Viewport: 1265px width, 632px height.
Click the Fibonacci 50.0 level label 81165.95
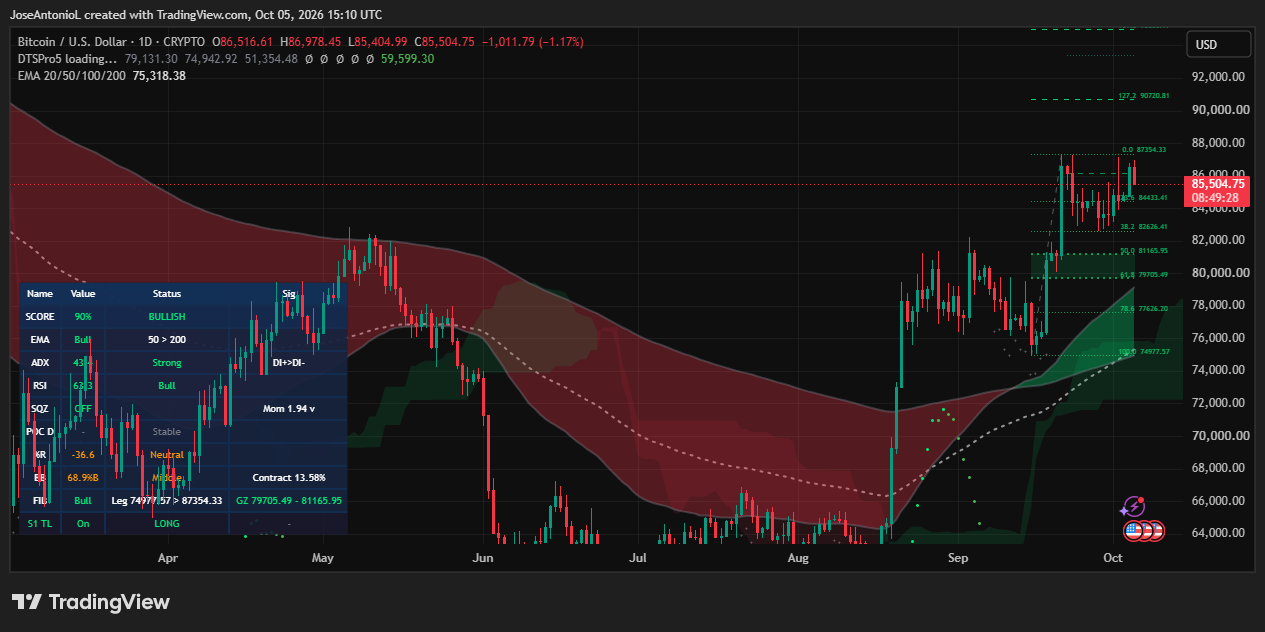tap(1144, 251)
